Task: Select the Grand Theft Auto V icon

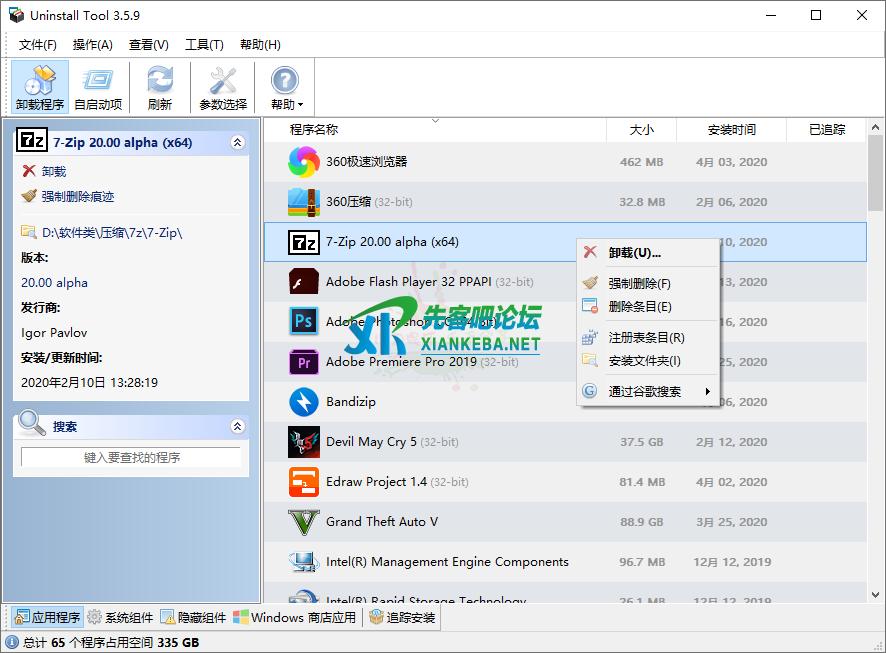Action: pos(303,522)
